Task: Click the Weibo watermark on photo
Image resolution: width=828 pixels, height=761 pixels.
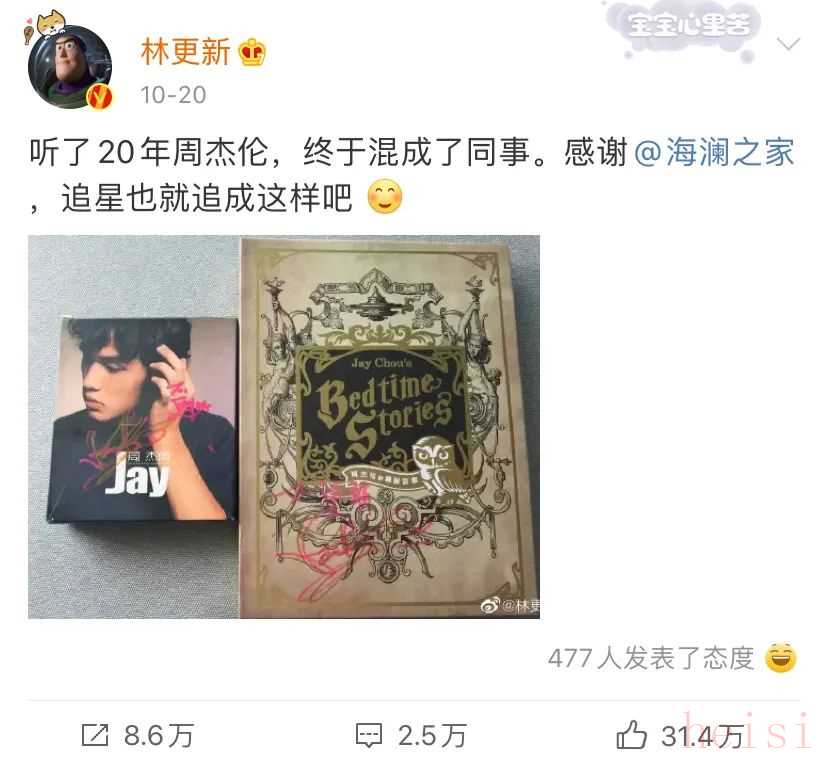Action: (x=510, y=606)
